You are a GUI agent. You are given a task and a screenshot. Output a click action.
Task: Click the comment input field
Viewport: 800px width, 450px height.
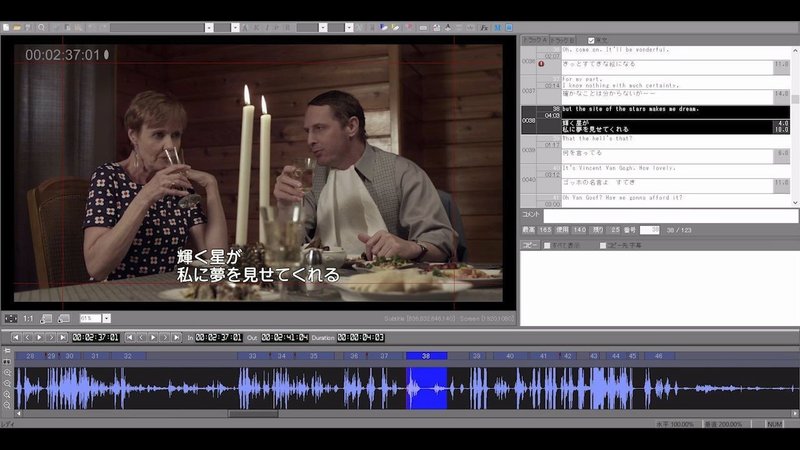click(x=670, y=216)
